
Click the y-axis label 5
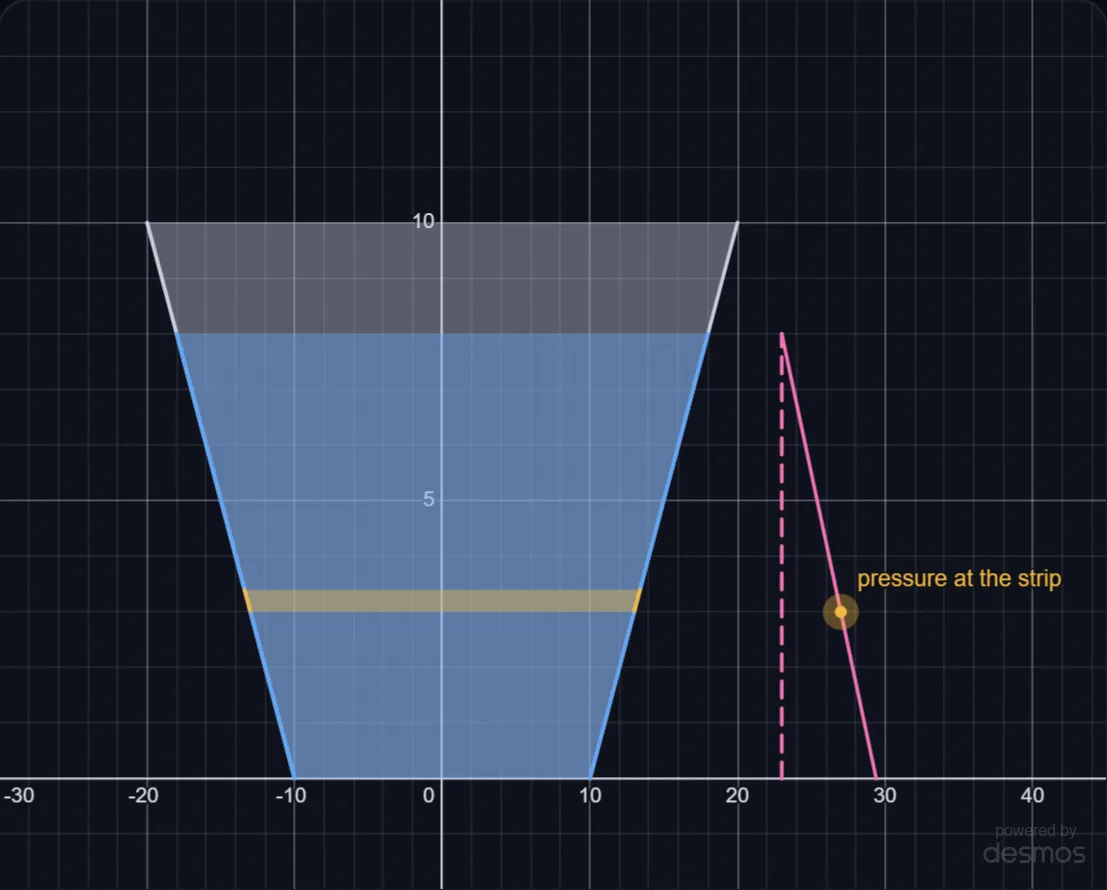click(429, 500)
